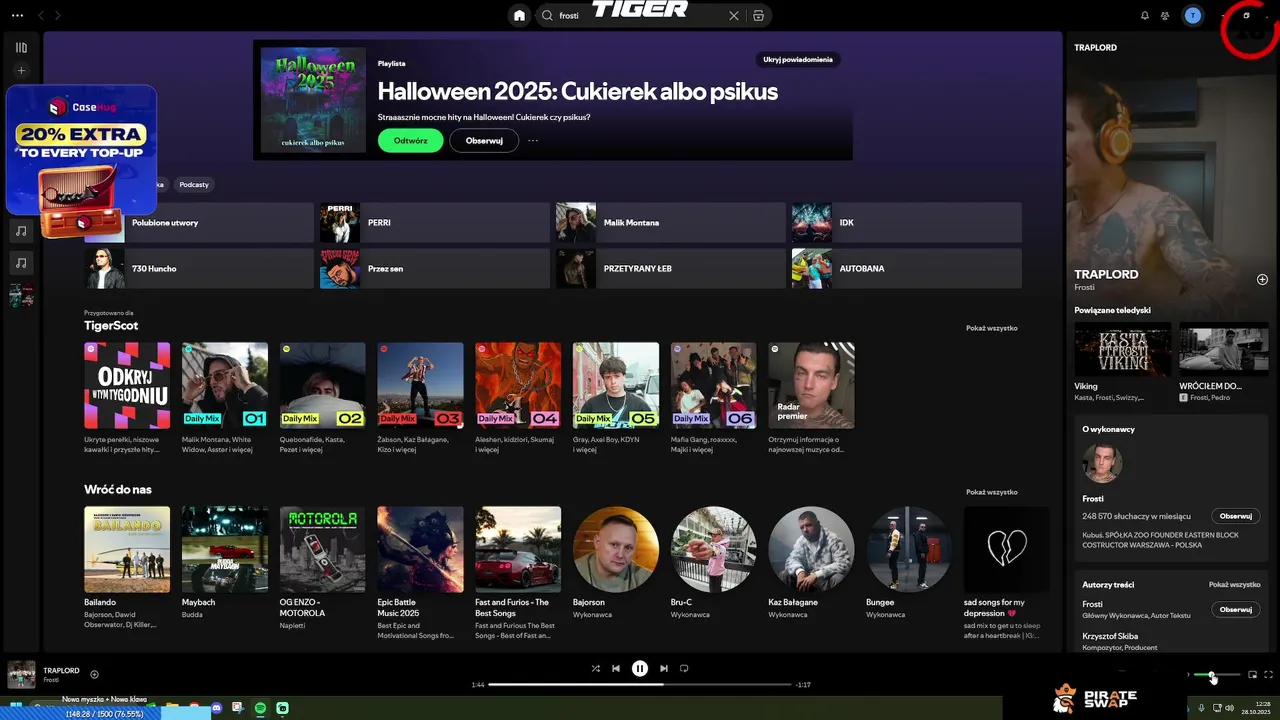
Task: Skip to the previous track
Action: click(616, 668)
